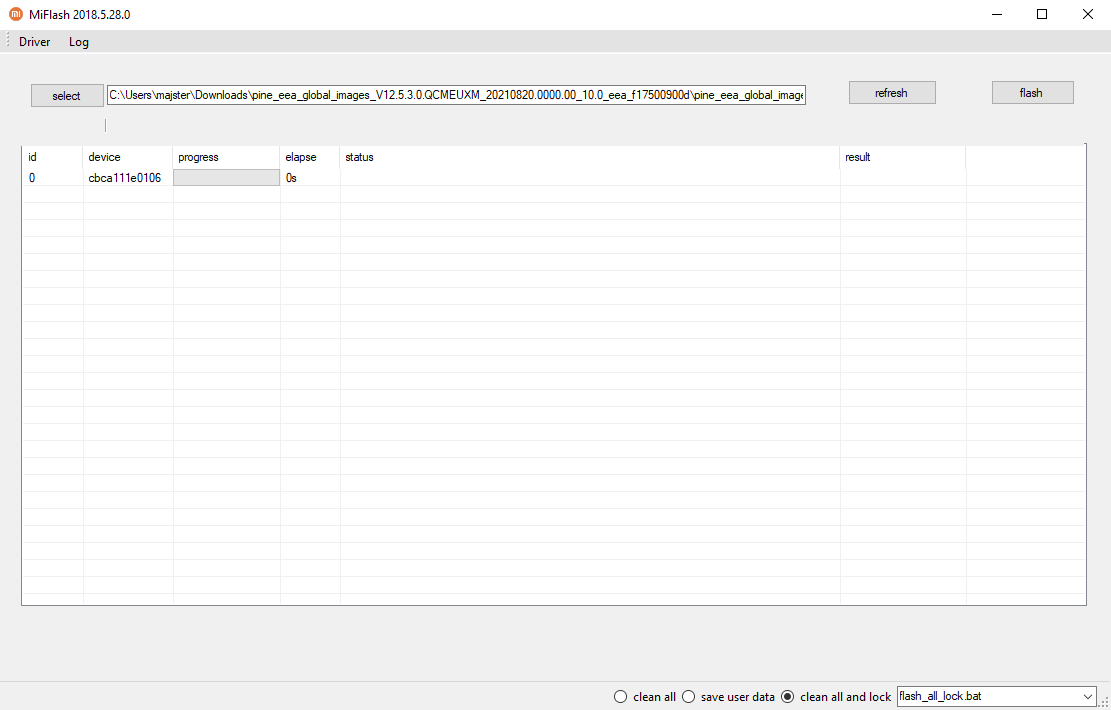1111x710 pixels.
Task: Click the firmware path text field
Action: point(456,95)
